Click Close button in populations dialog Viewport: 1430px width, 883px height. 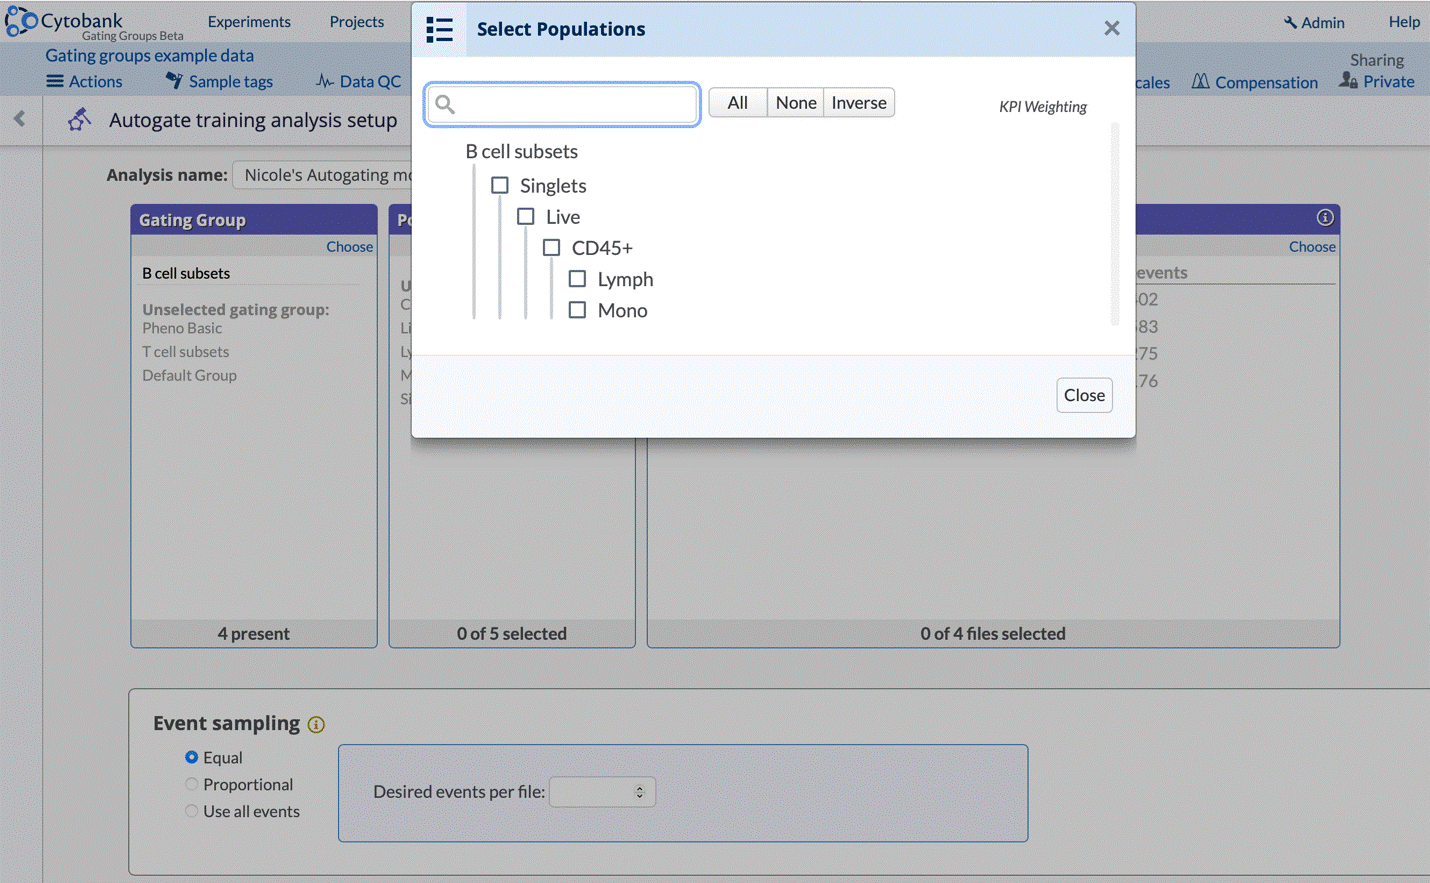pyautogui.click(x=1084, y=395)
